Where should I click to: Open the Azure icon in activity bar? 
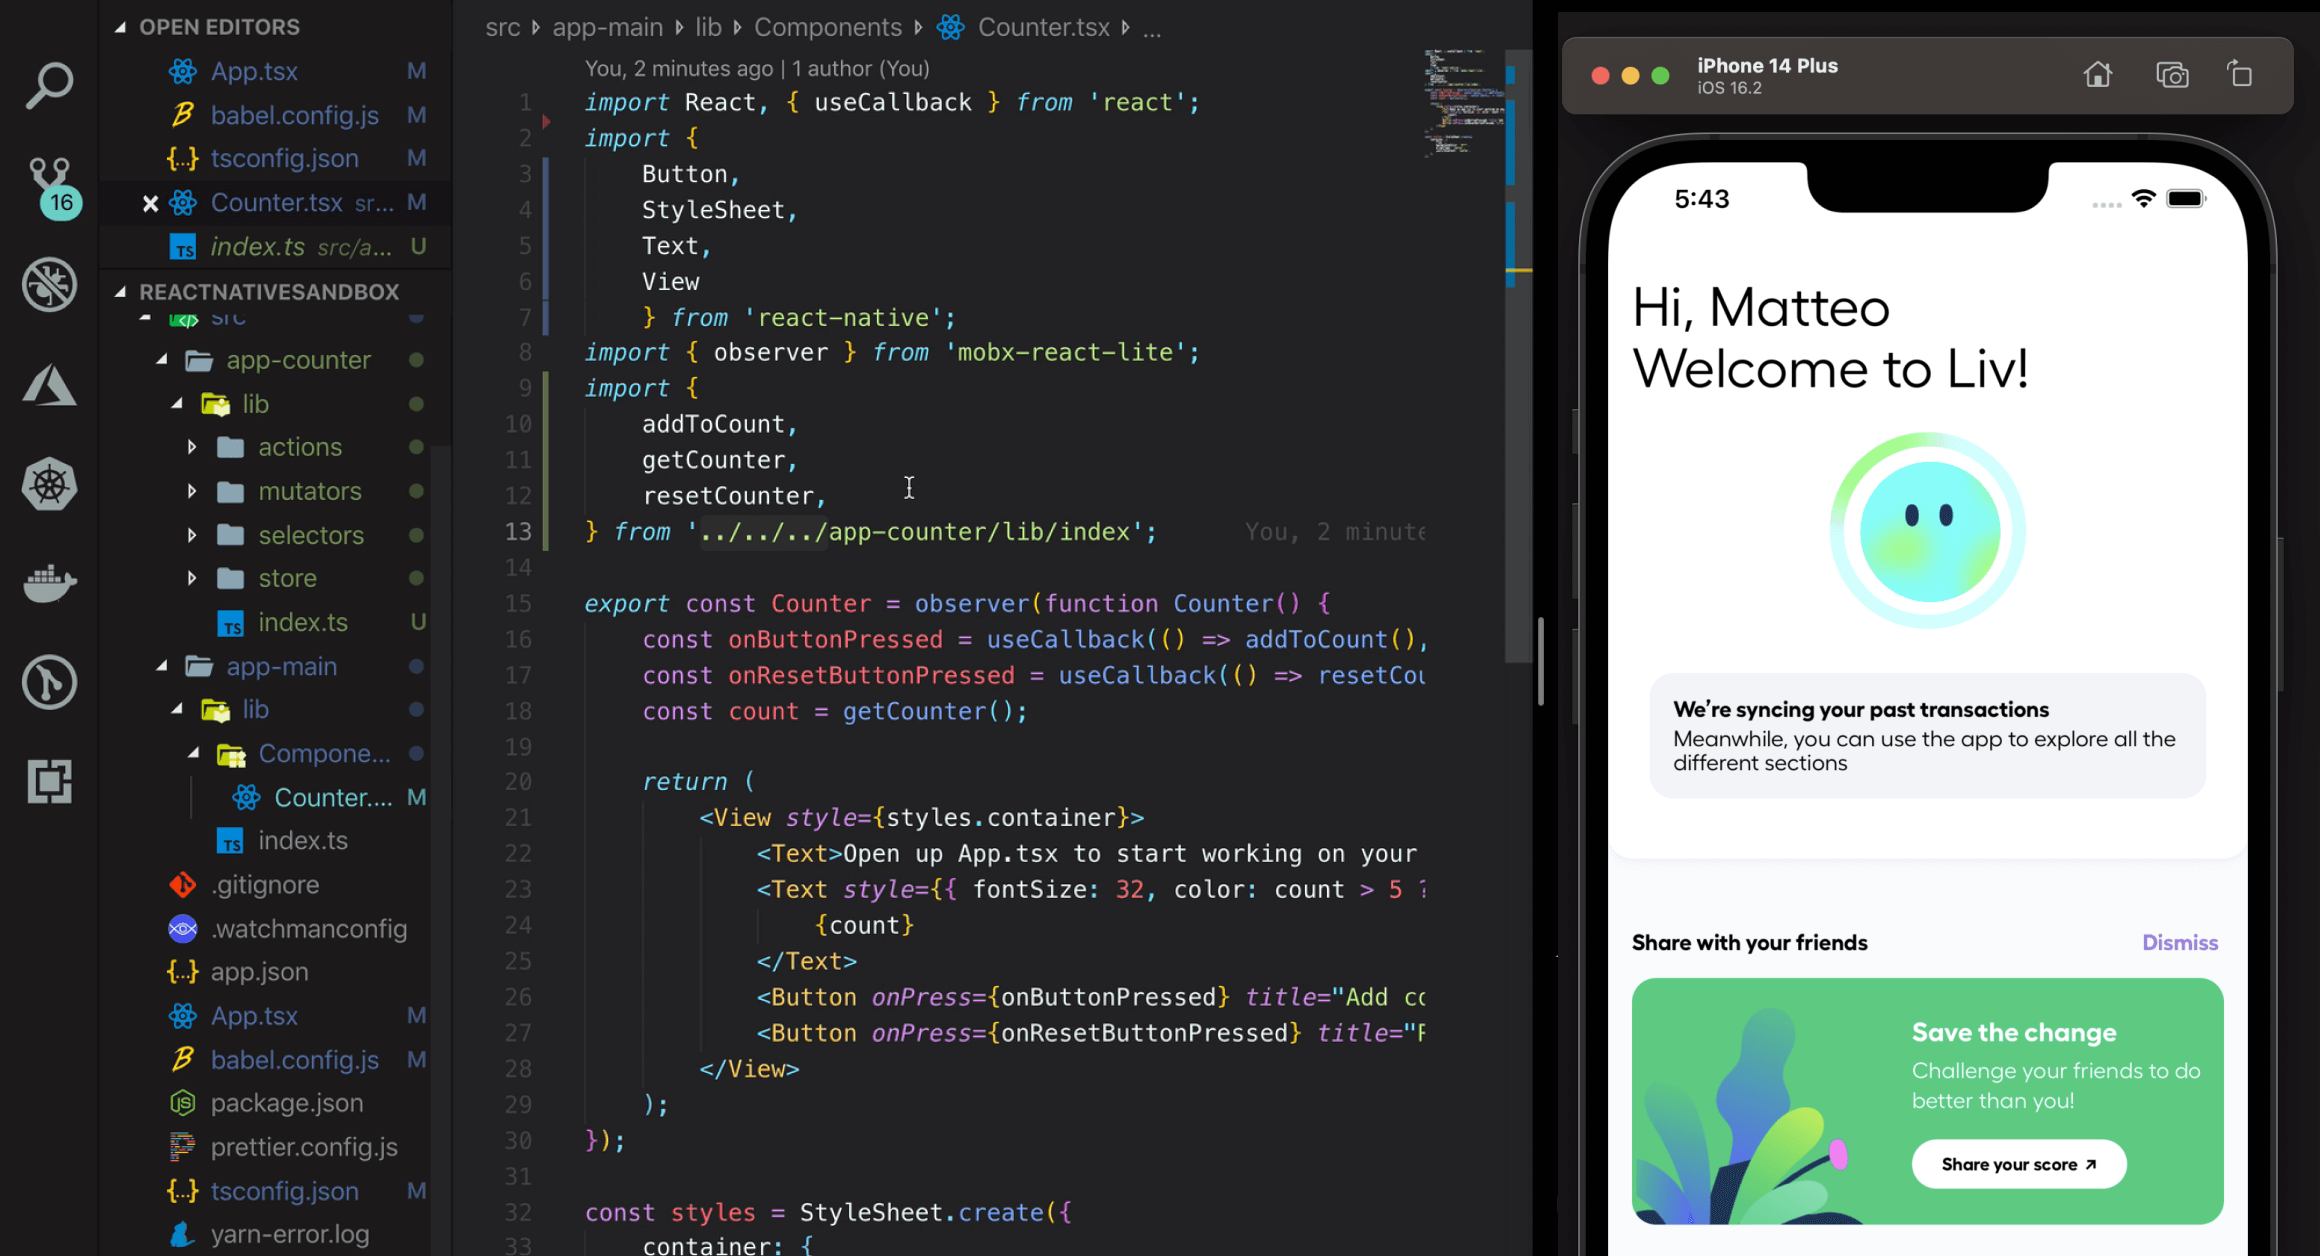point(49,386)
